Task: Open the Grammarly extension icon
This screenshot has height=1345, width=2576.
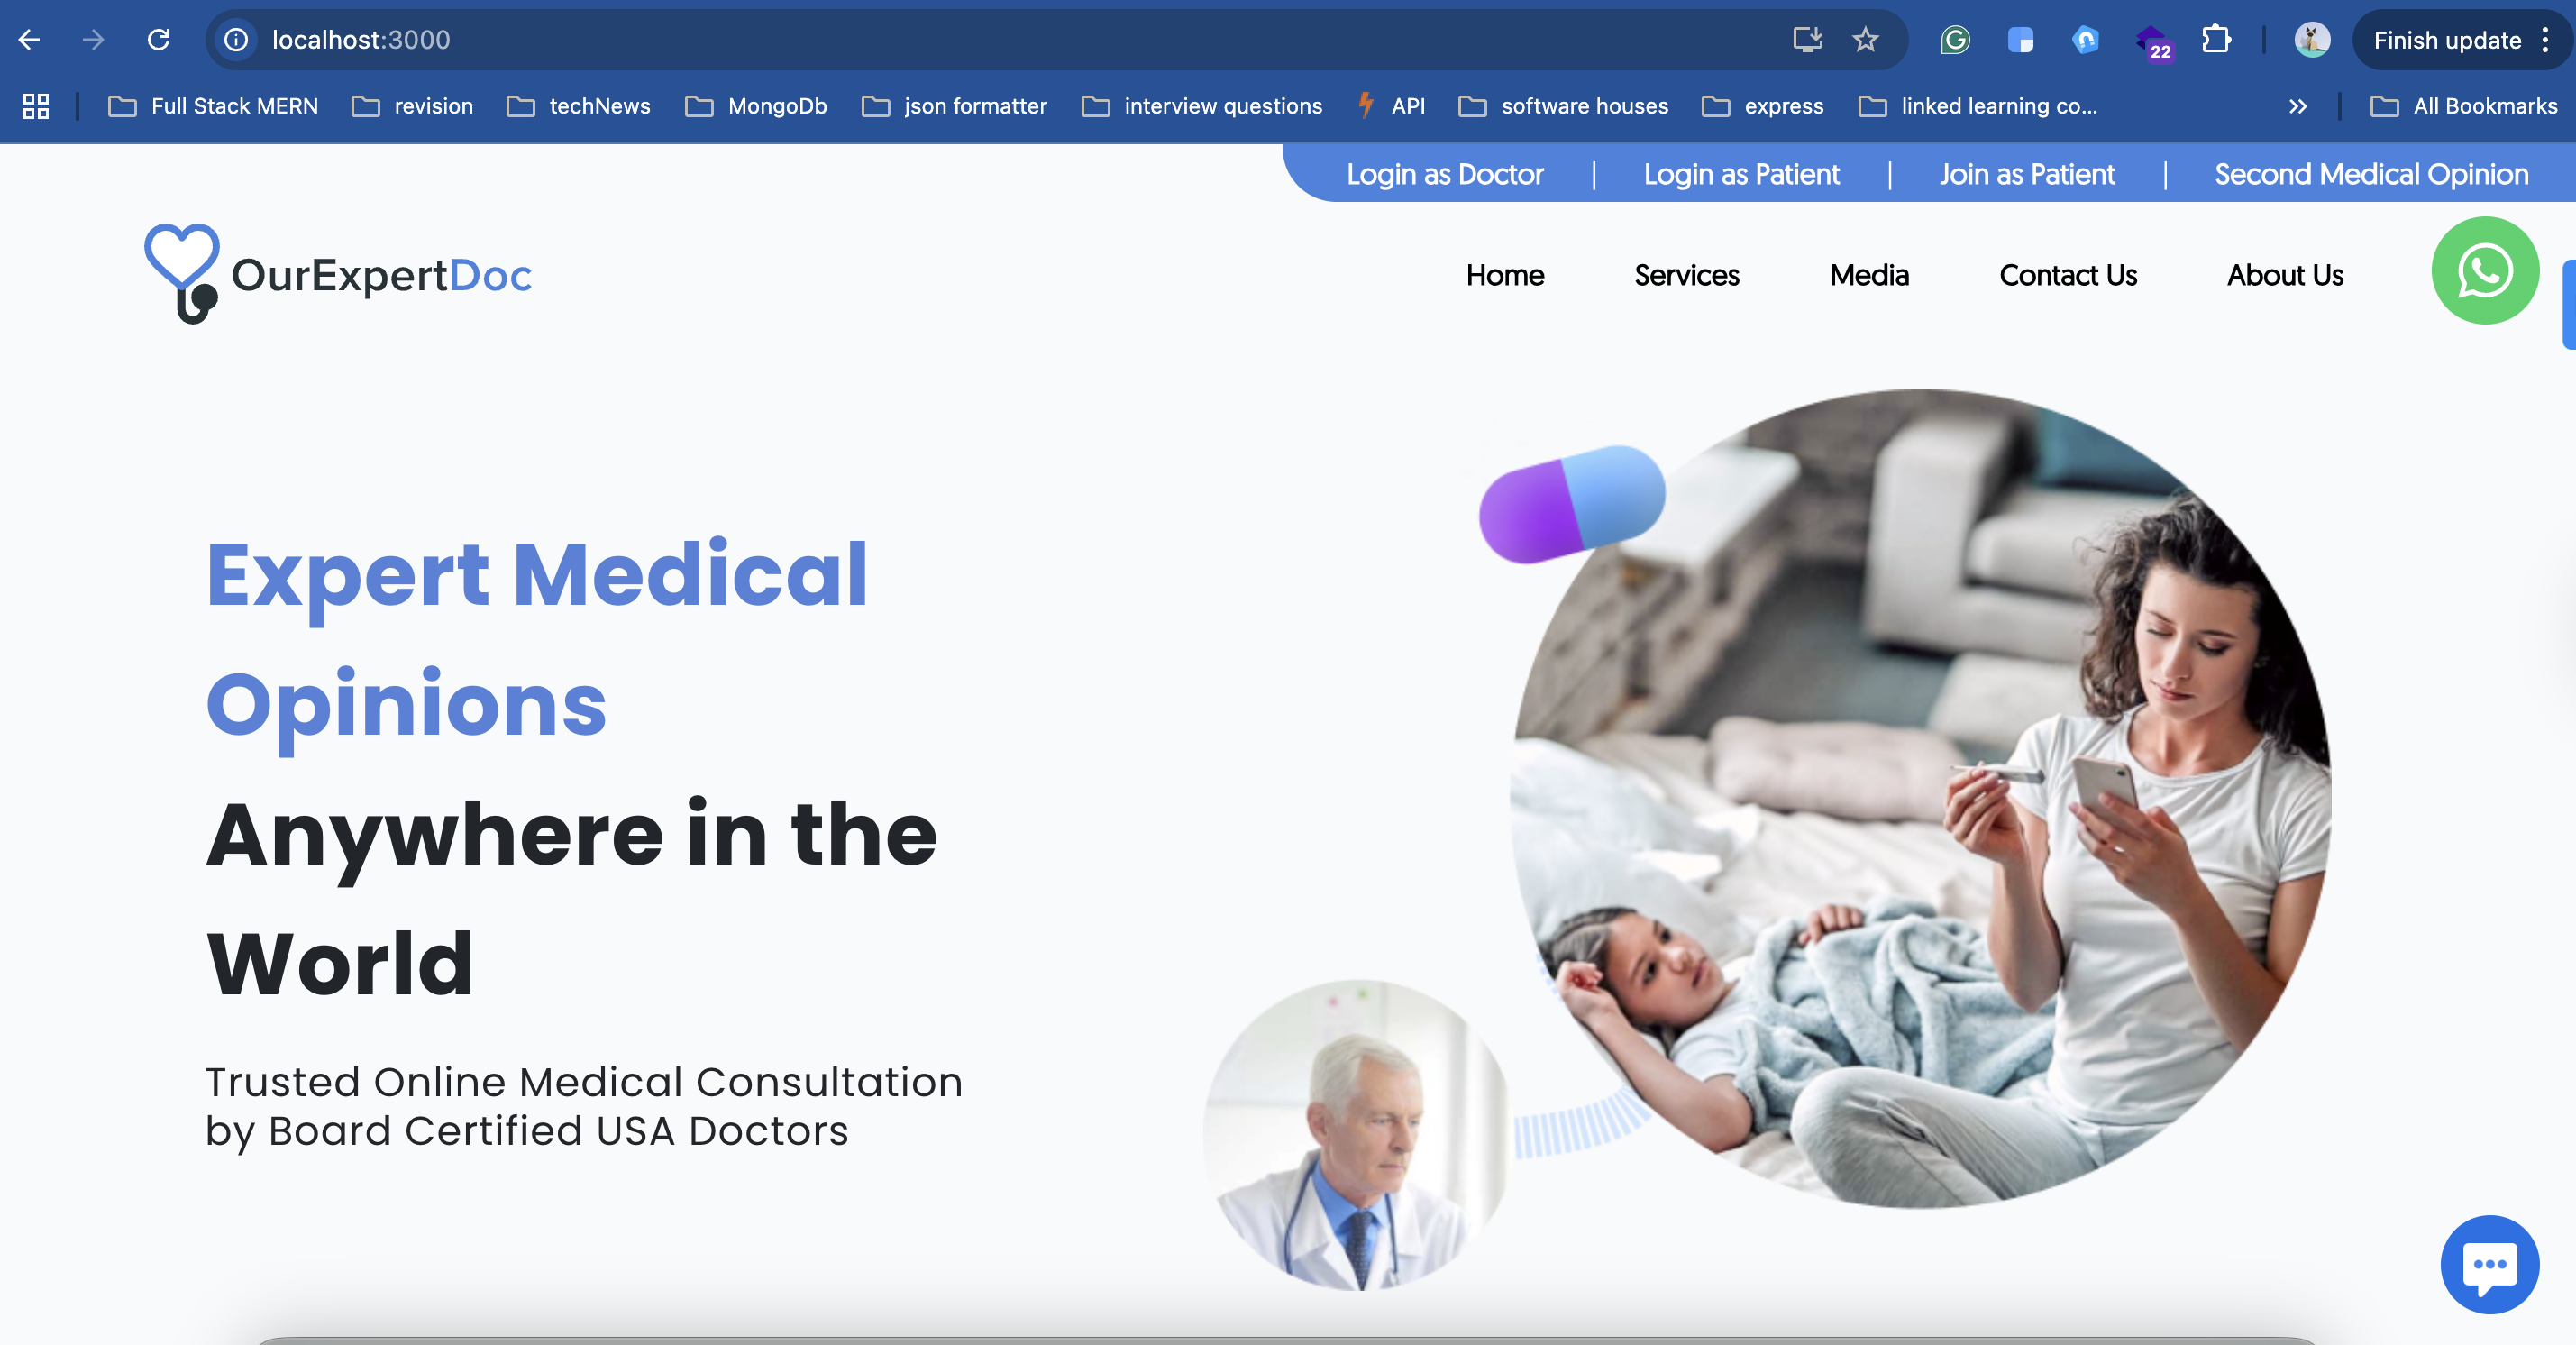Action: [x=1953, y=40]
